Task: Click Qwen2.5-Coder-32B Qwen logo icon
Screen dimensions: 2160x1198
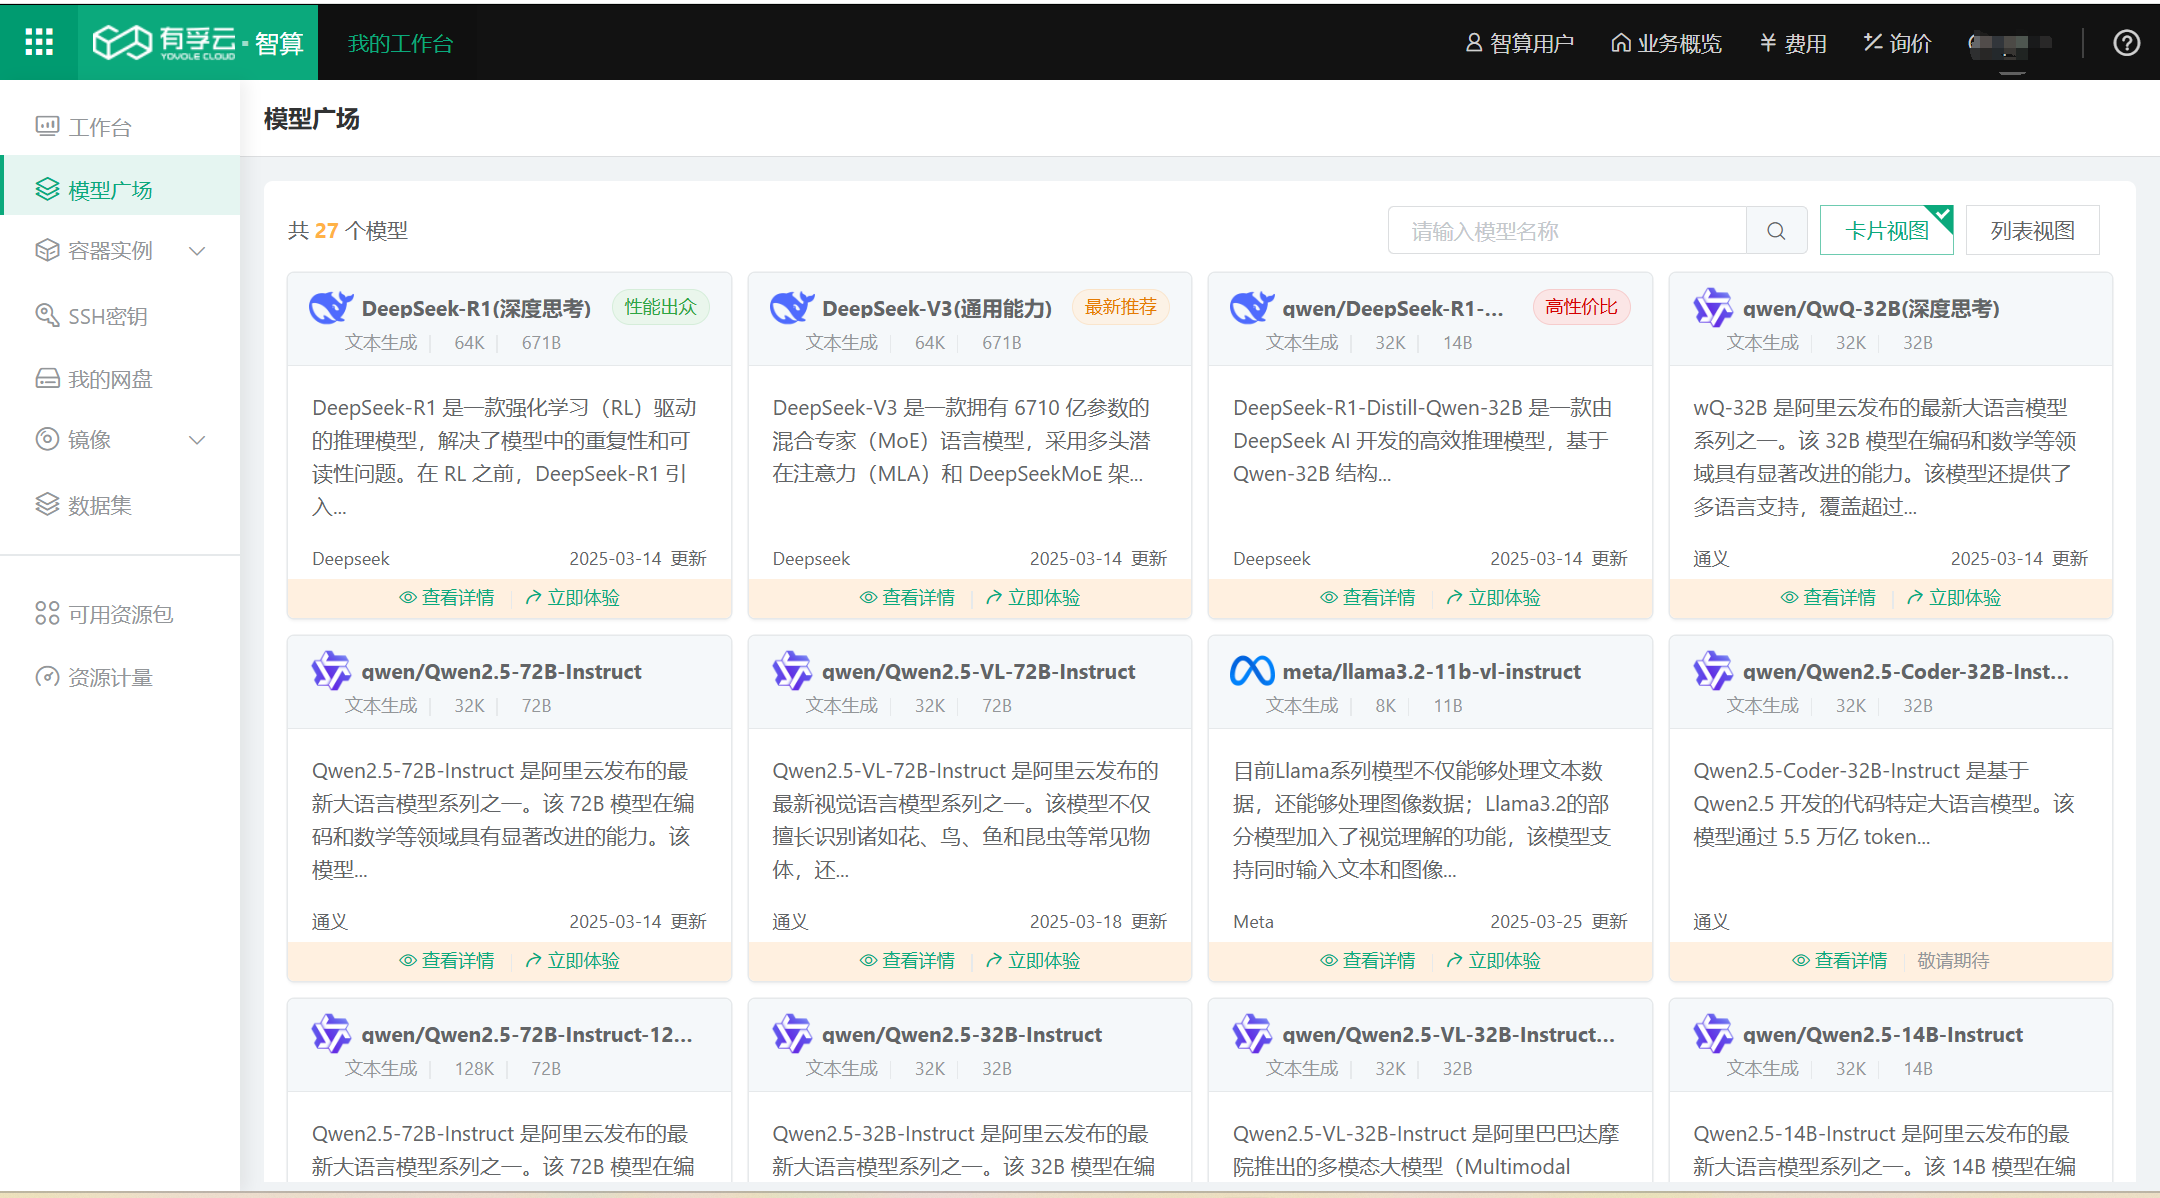Action: 1713,671
